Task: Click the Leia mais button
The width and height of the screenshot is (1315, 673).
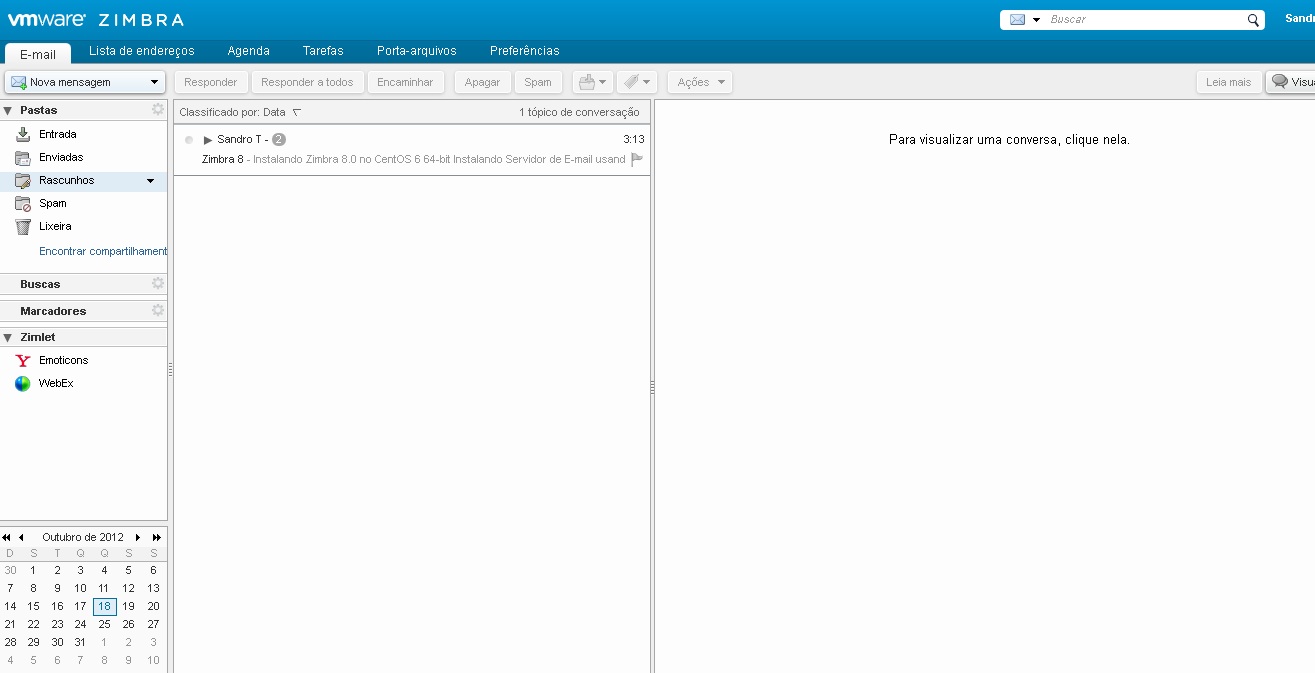Action: pos(1228,82)
